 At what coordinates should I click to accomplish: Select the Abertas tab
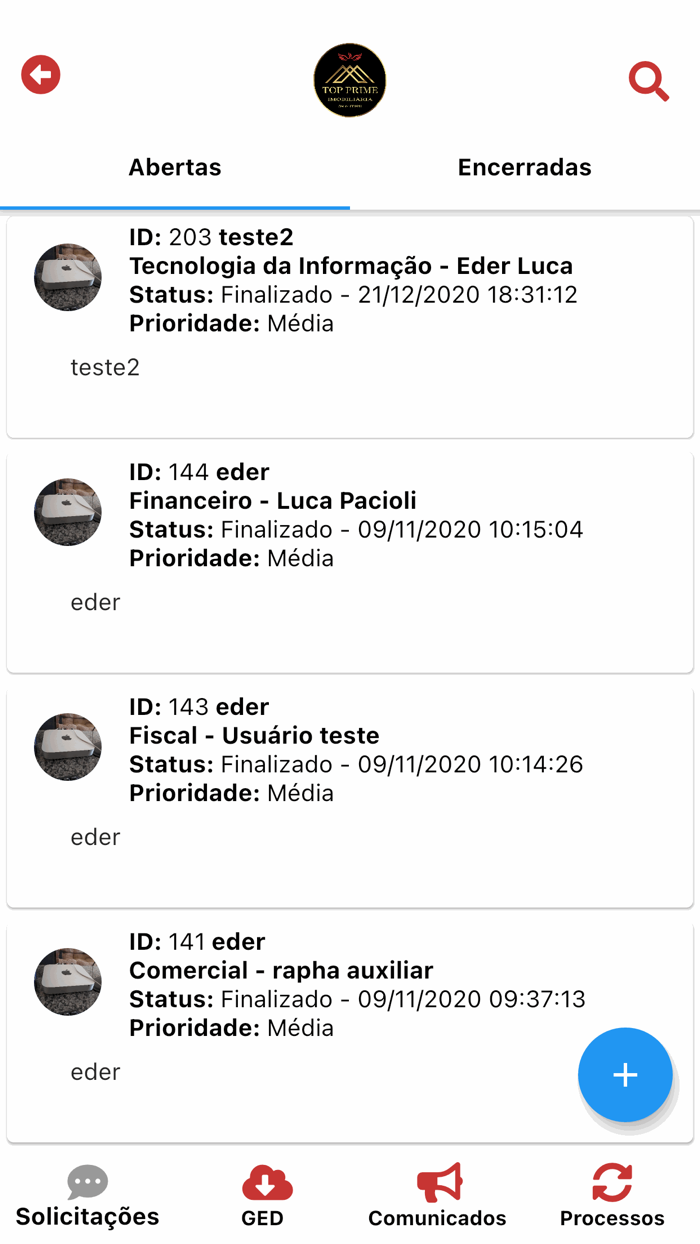coord(175,167)
